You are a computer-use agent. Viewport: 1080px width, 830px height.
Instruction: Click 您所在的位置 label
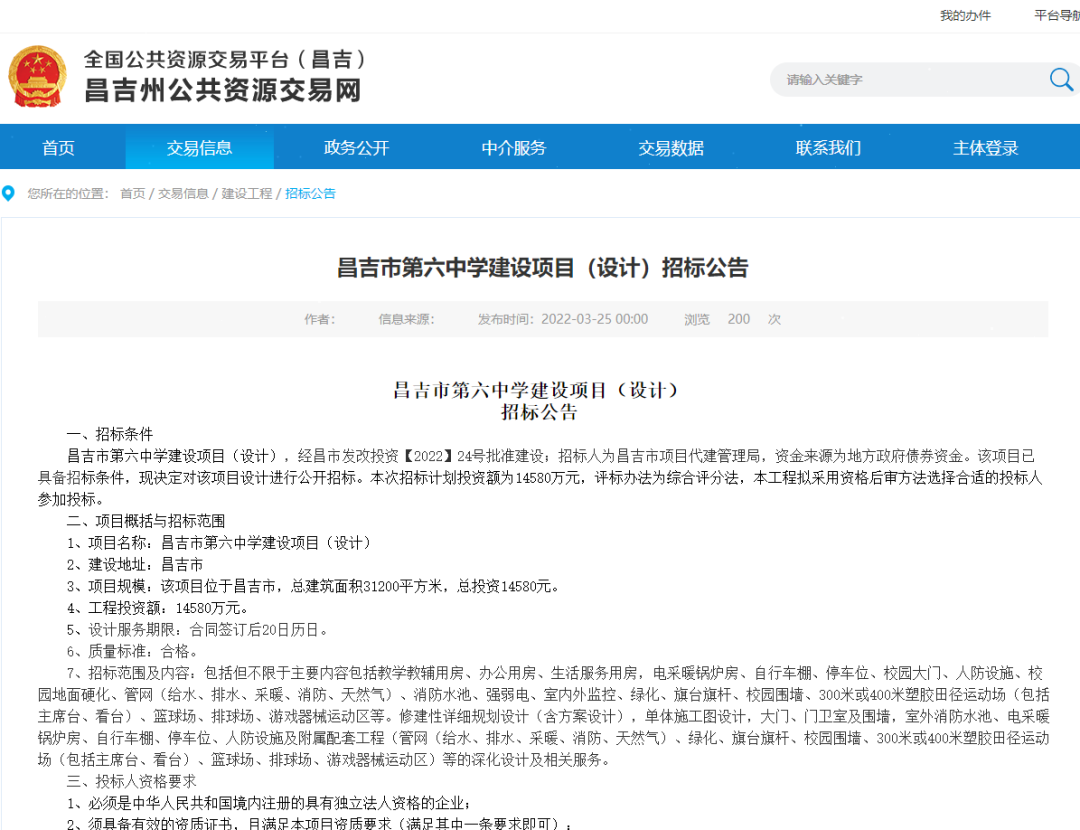tap(68, 194)
